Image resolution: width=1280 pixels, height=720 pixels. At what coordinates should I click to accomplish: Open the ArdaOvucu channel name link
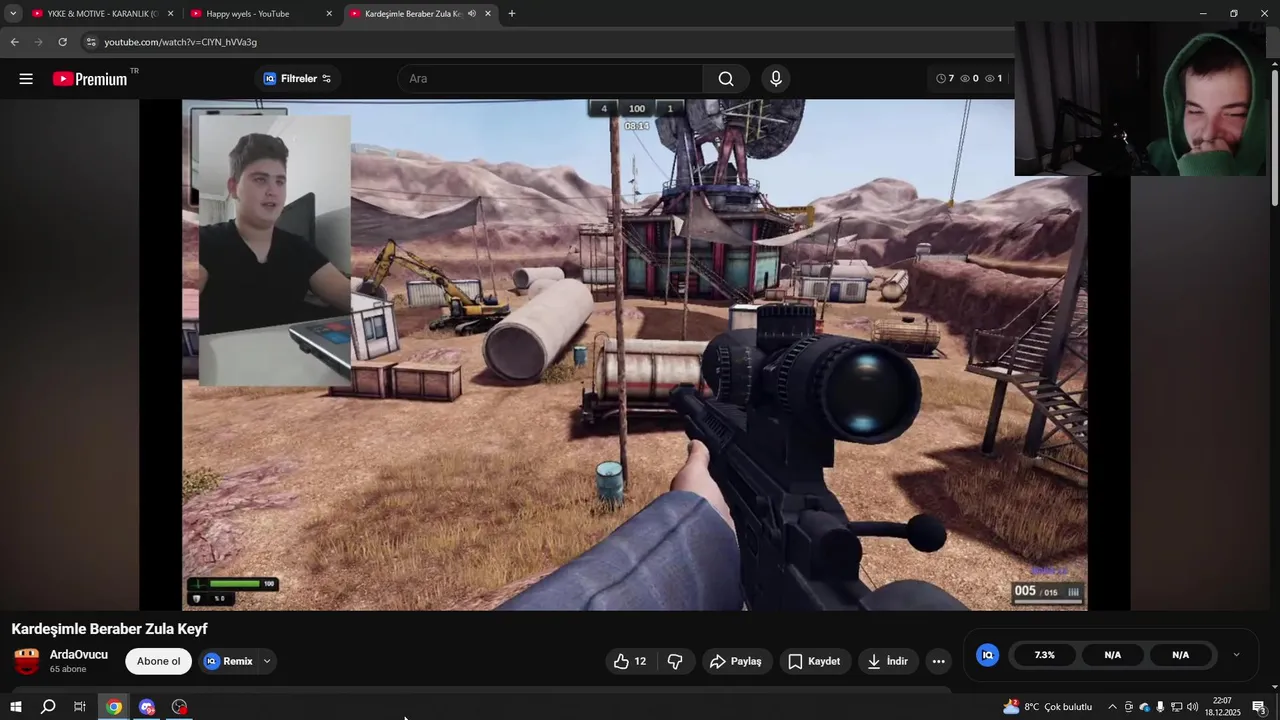pos(79,655)
